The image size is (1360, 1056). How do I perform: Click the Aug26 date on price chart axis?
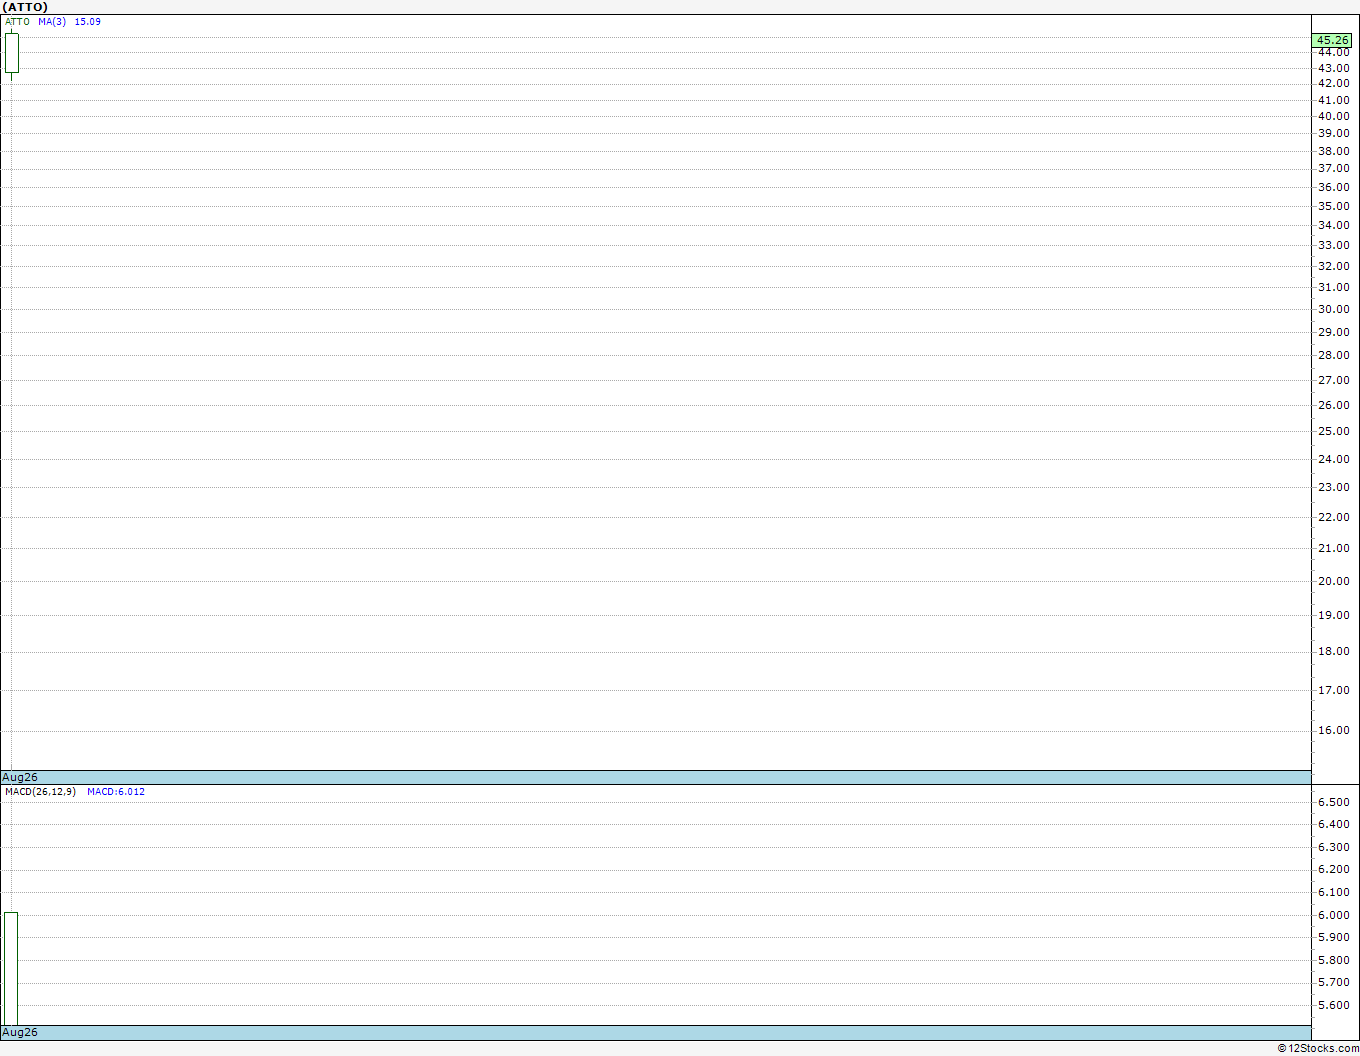click(20, 777)
